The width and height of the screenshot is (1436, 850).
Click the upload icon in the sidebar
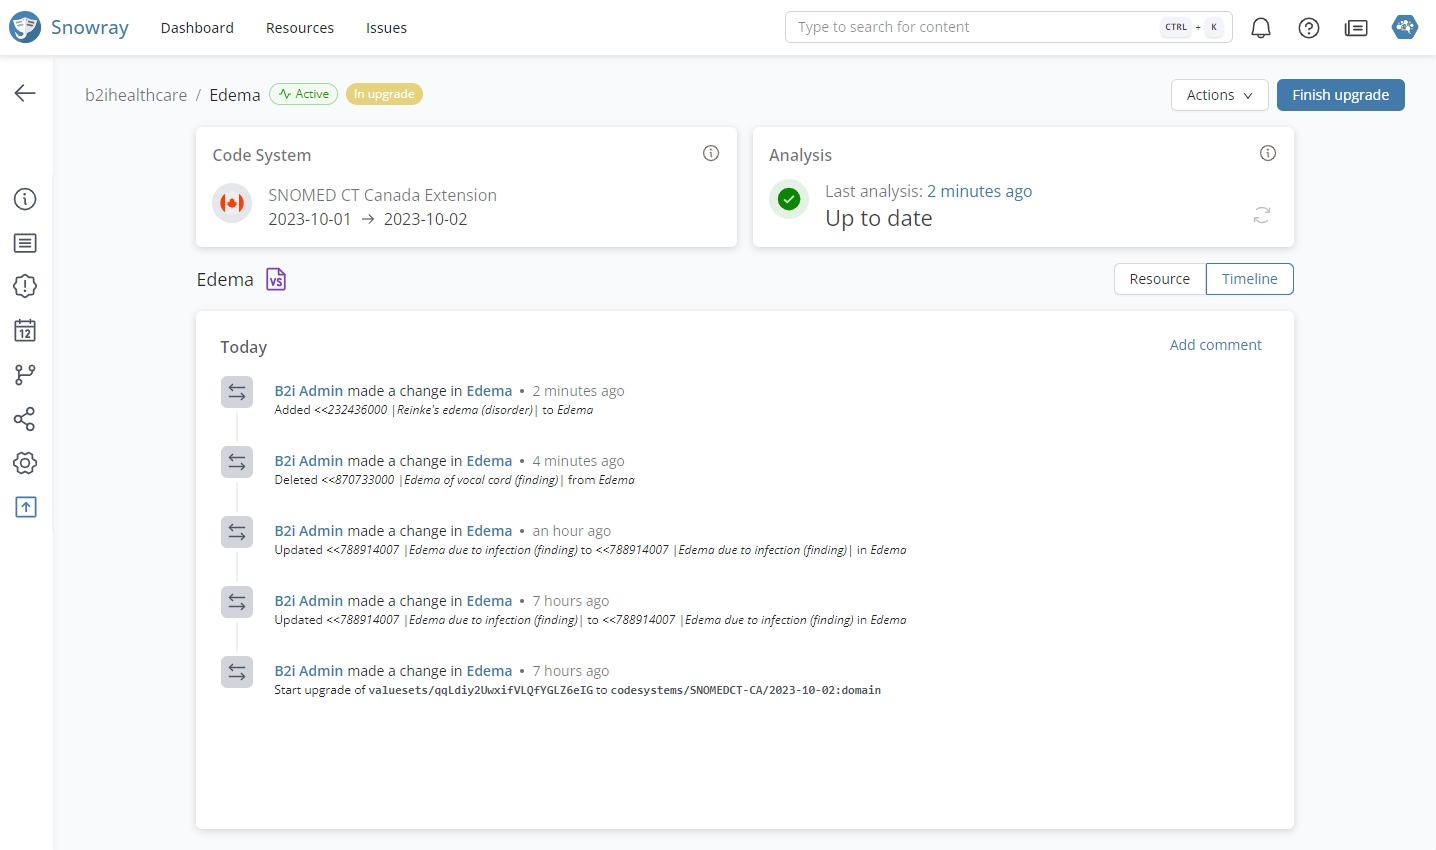pyautogui.click(x=25, y=507)
